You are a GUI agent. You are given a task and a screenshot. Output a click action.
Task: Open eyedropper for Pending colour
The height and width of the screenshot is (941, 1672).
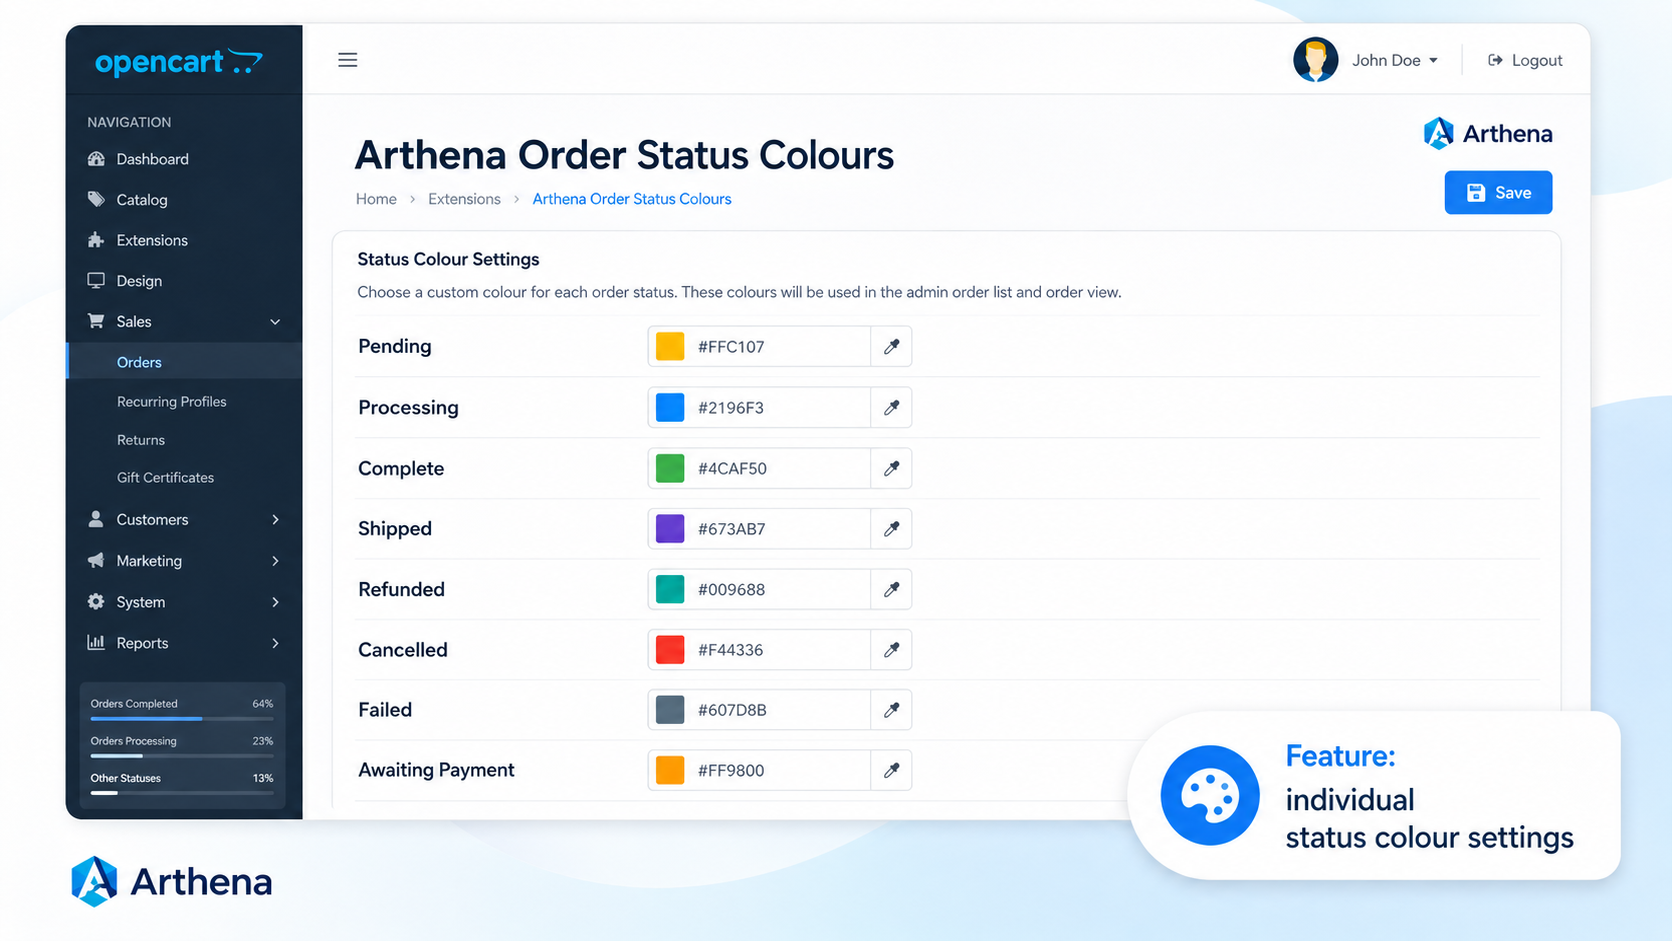pyautogui.click(x=891, y=346)
